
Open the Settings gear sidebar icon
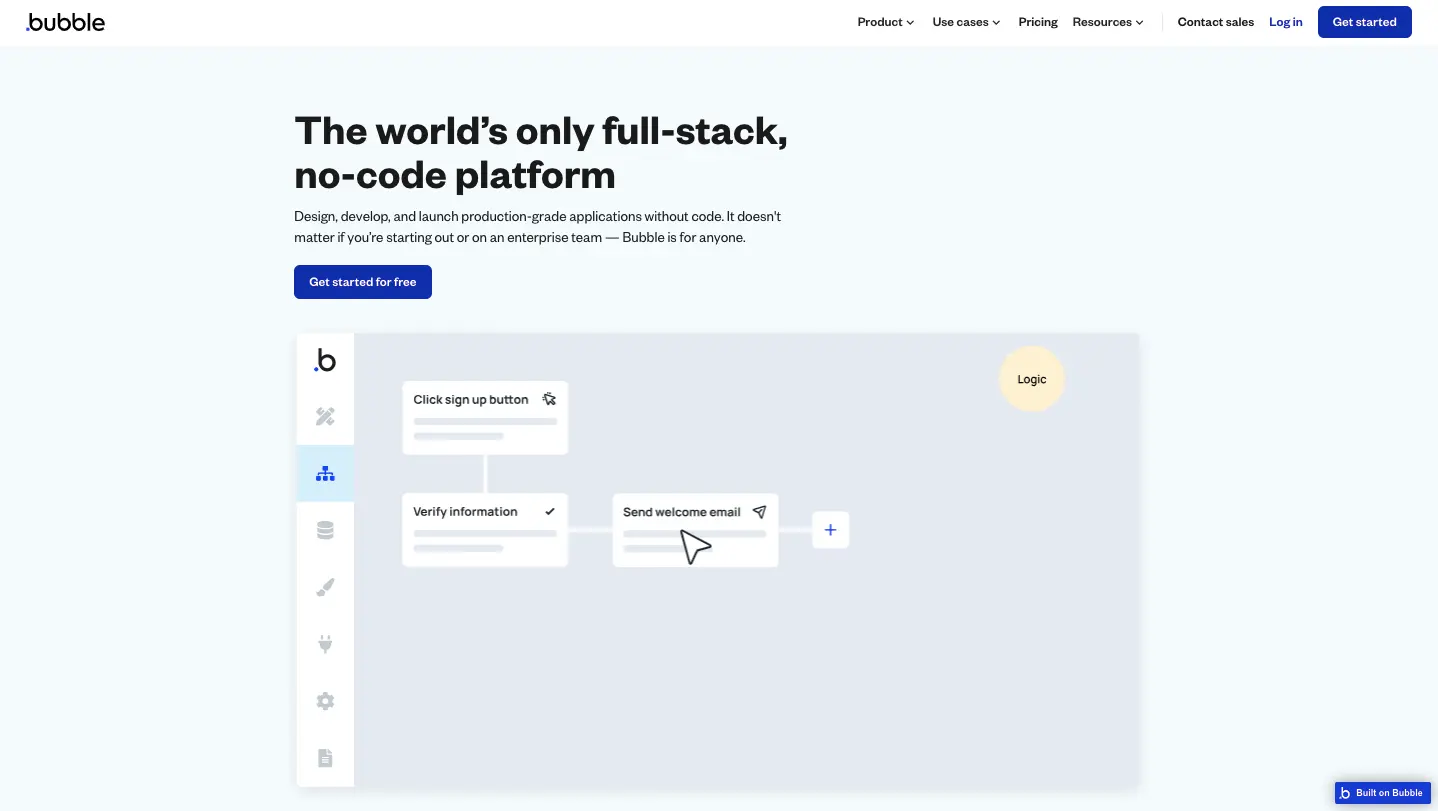pos(325,701)
